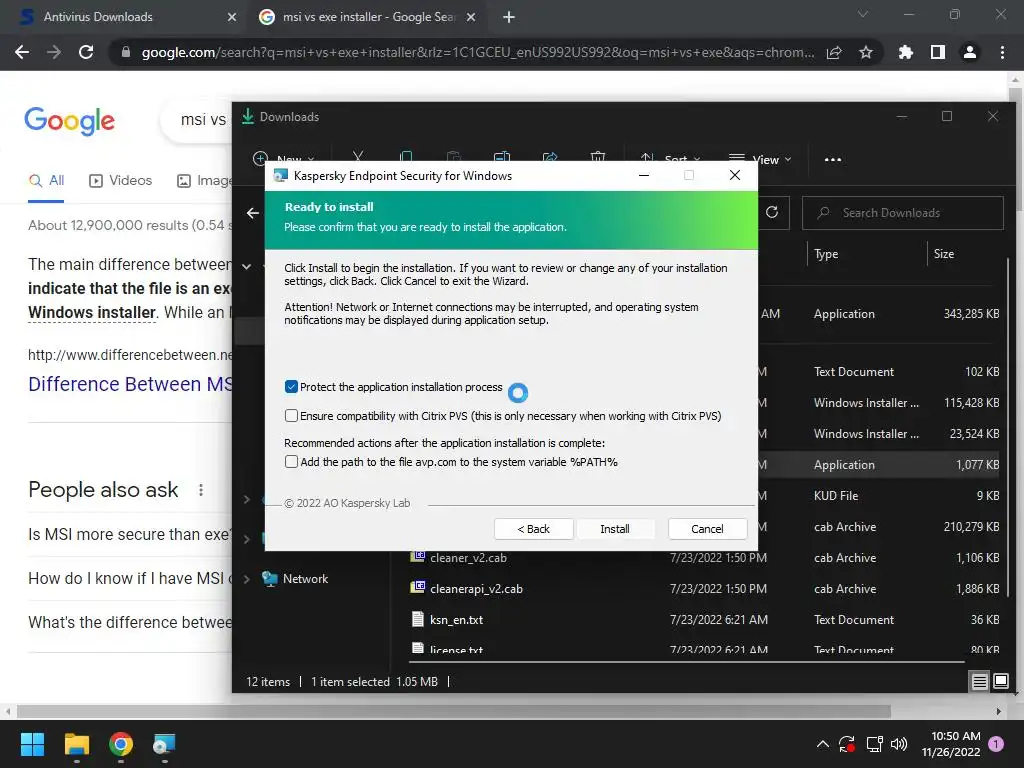Enable Citrix PVS compatibility checkbox
Screen dimensions: 1024x768
pyautogui.click(x=291, y=415)
